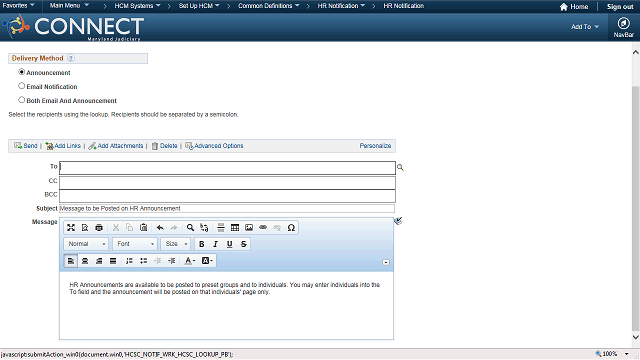The image size is (640, 360).
Task: Insert a special character with Omega icon
Action: coord(291,228)
